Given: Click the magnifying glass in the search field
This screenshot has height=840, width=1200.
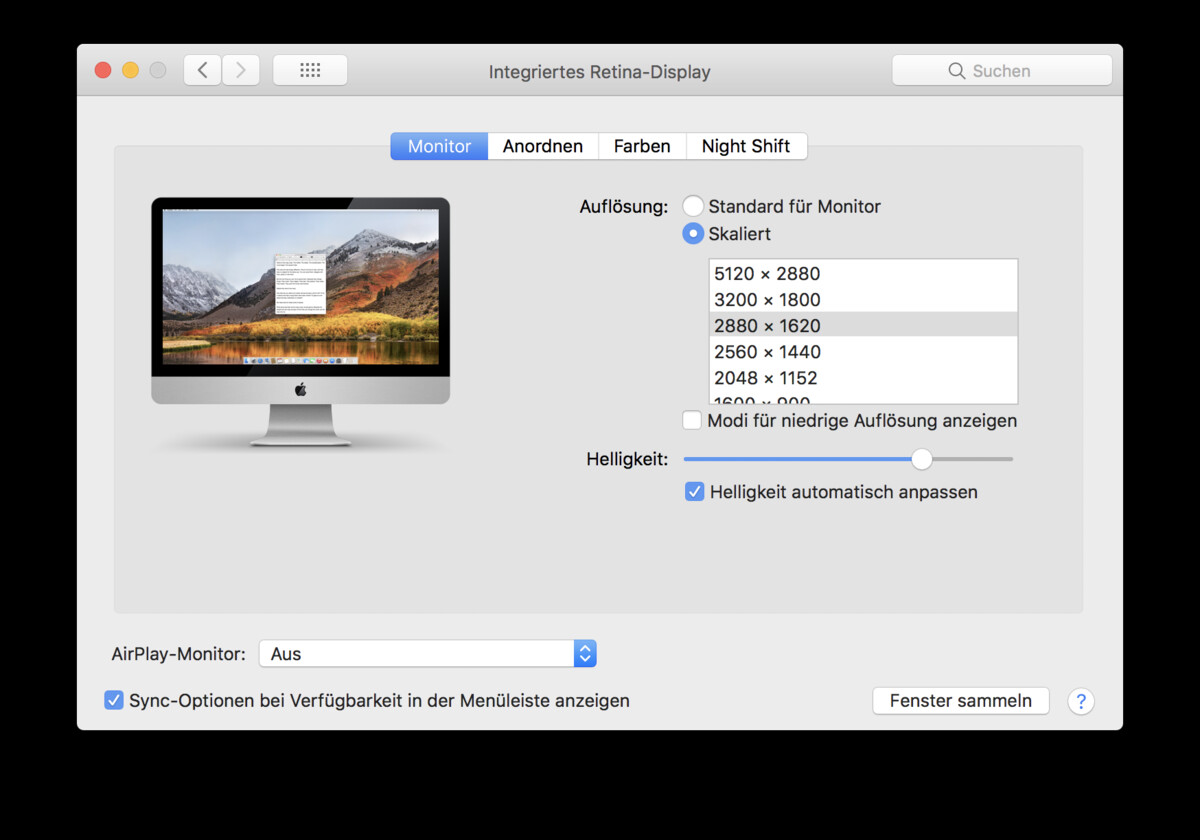Looking at the screenshot, I should [x=959, y=70].
